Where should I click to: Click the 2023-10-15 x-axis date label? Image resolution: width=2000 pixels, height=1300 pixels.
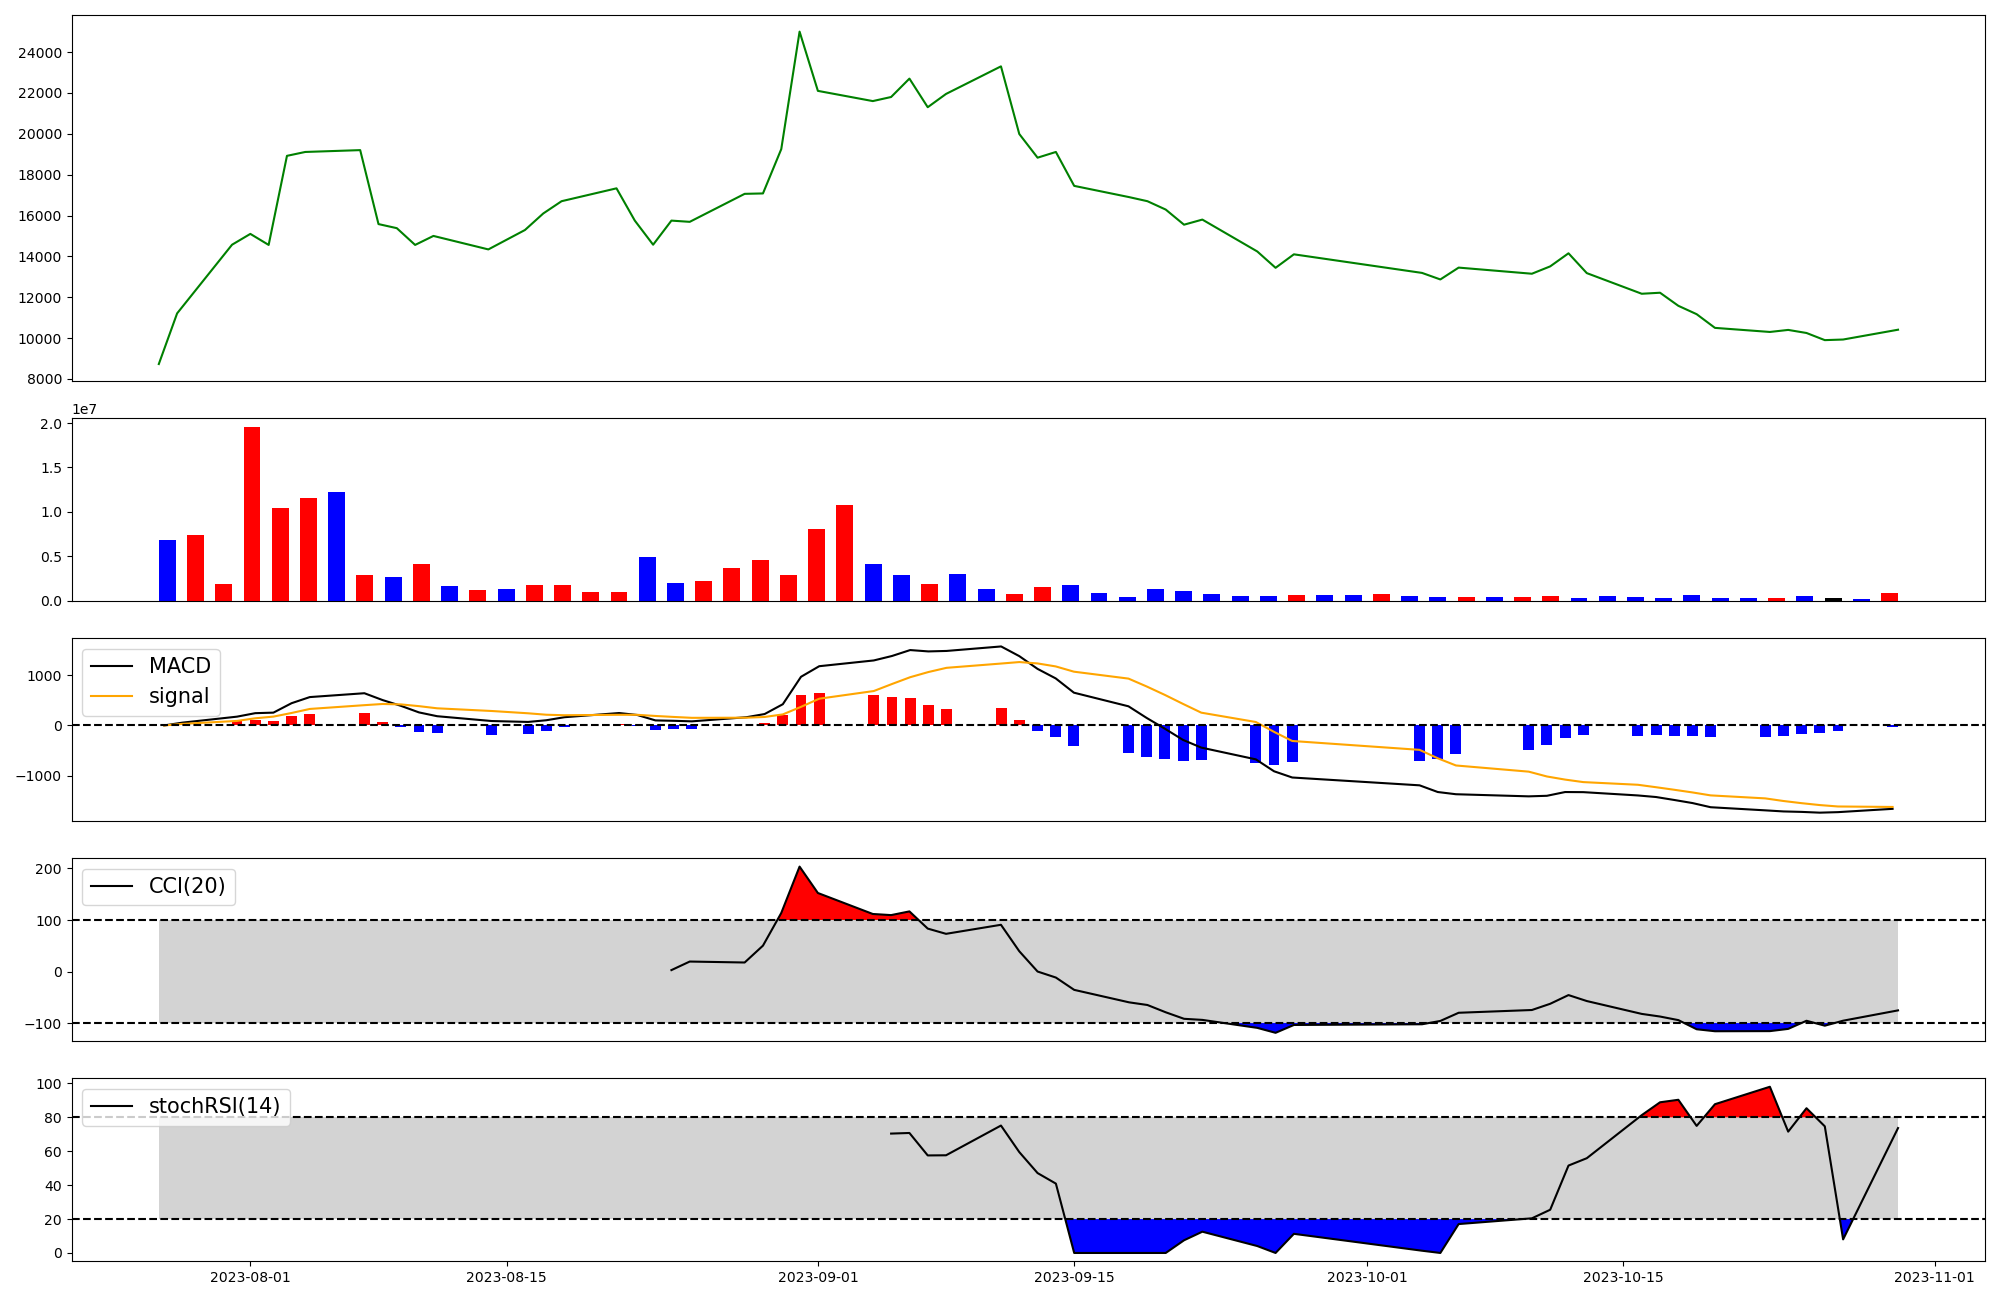tap(1622, 1277)
